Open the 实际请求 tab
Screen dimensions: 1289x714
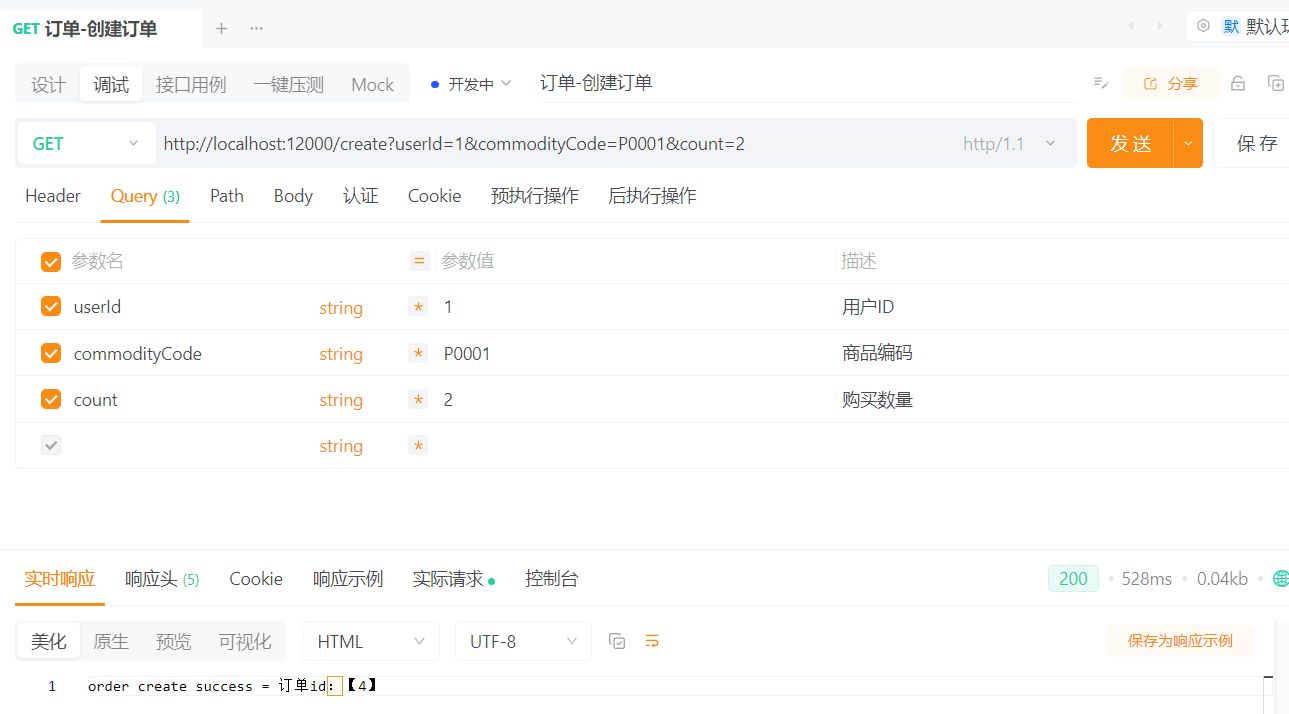click(x=454, y=579)
